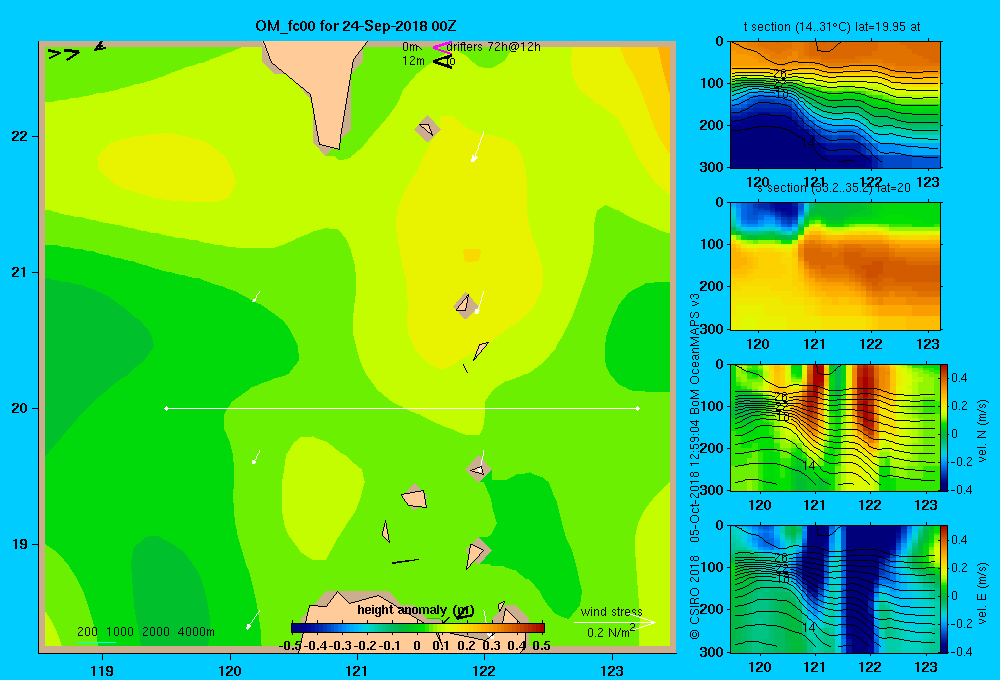The height and width of the screenshot is (680, 1000).
Task: Click the '12m' drifter depth label
Action: coord(413,61)
